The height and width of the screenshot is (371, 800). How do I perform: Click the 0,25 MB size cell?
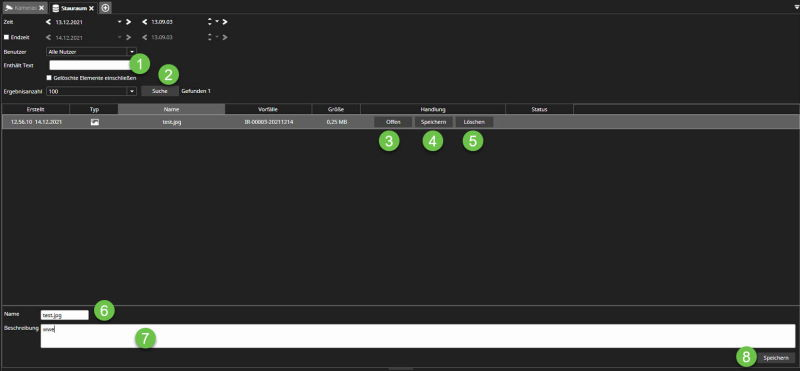(337, 122)
